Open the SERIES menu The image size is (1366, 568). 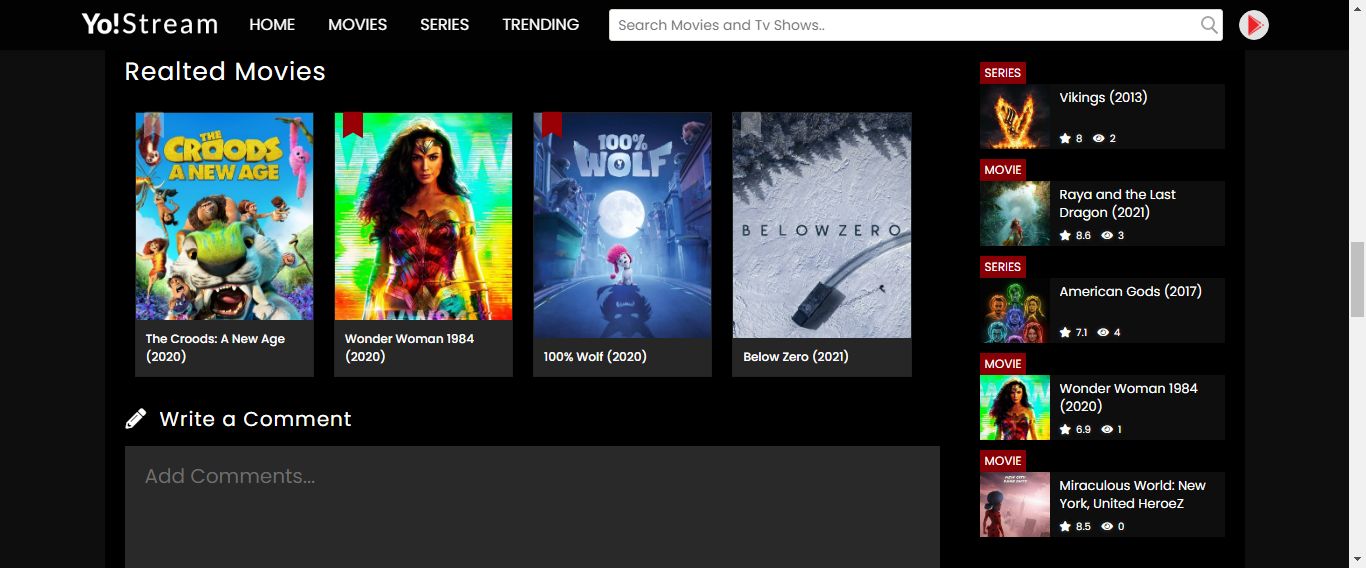point(444,25)
